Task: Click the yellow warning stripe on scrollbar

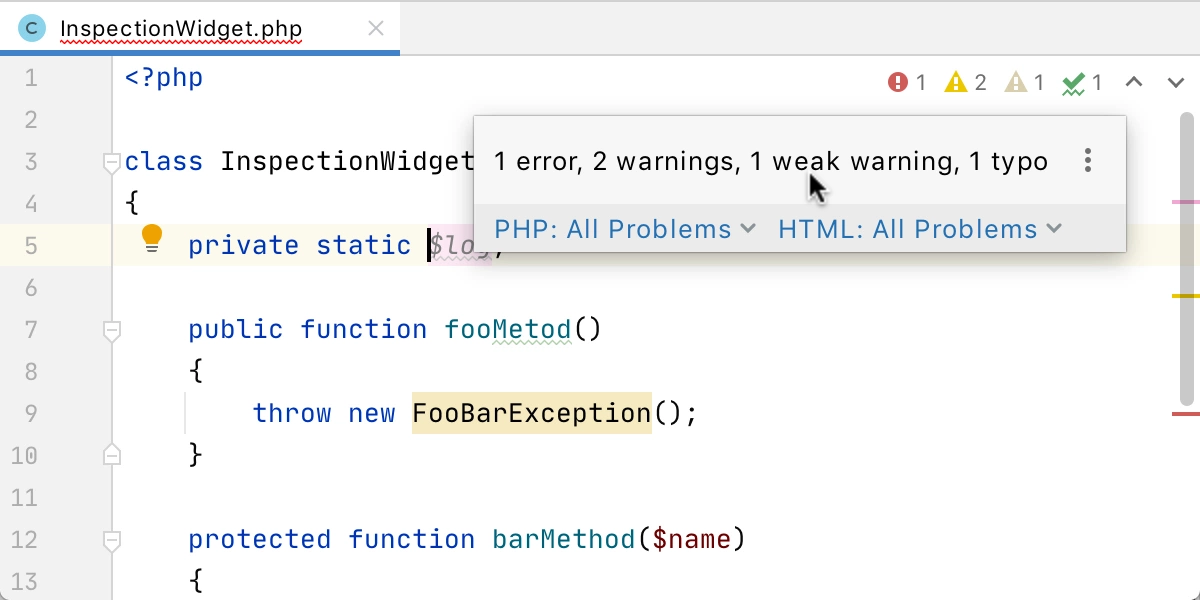Action: click(1185, 297)
